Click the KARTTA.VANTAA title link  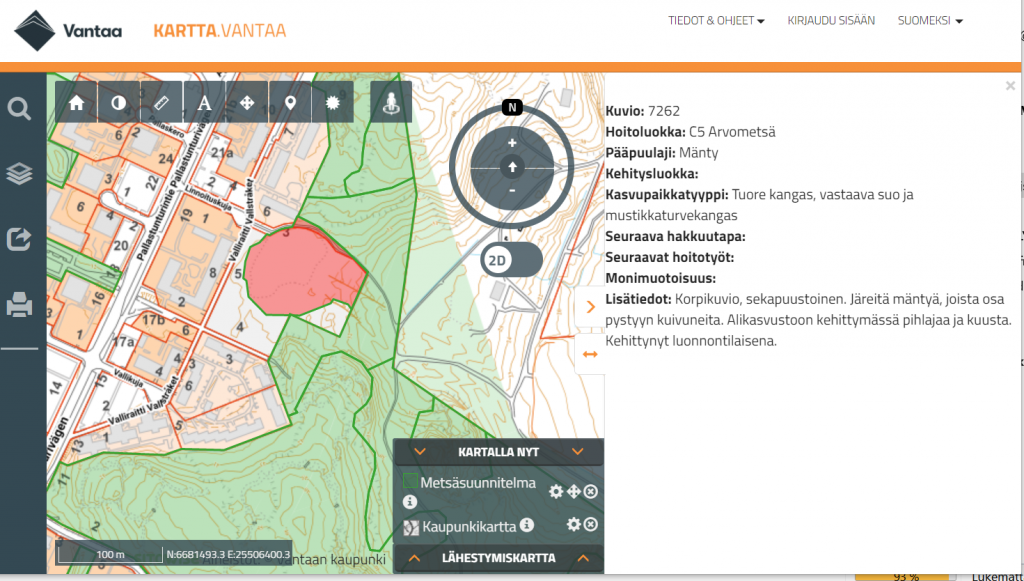pyautogui.click(x=219, y=31)
